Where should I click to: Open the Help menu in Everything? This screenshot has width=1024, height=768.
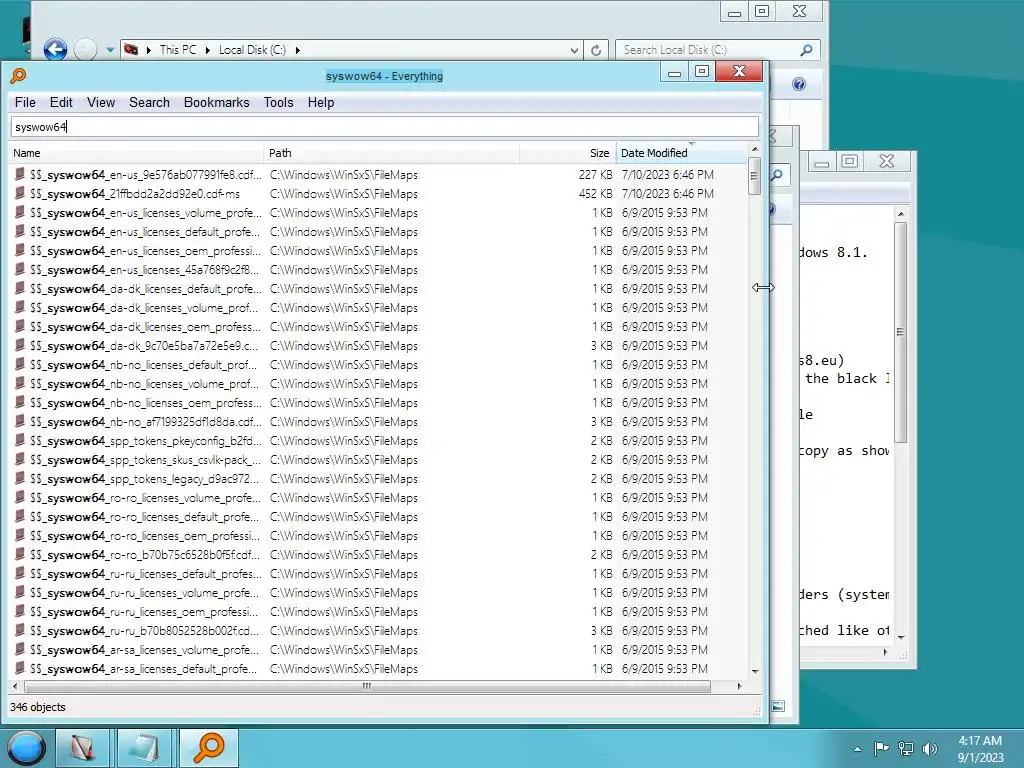321,103
